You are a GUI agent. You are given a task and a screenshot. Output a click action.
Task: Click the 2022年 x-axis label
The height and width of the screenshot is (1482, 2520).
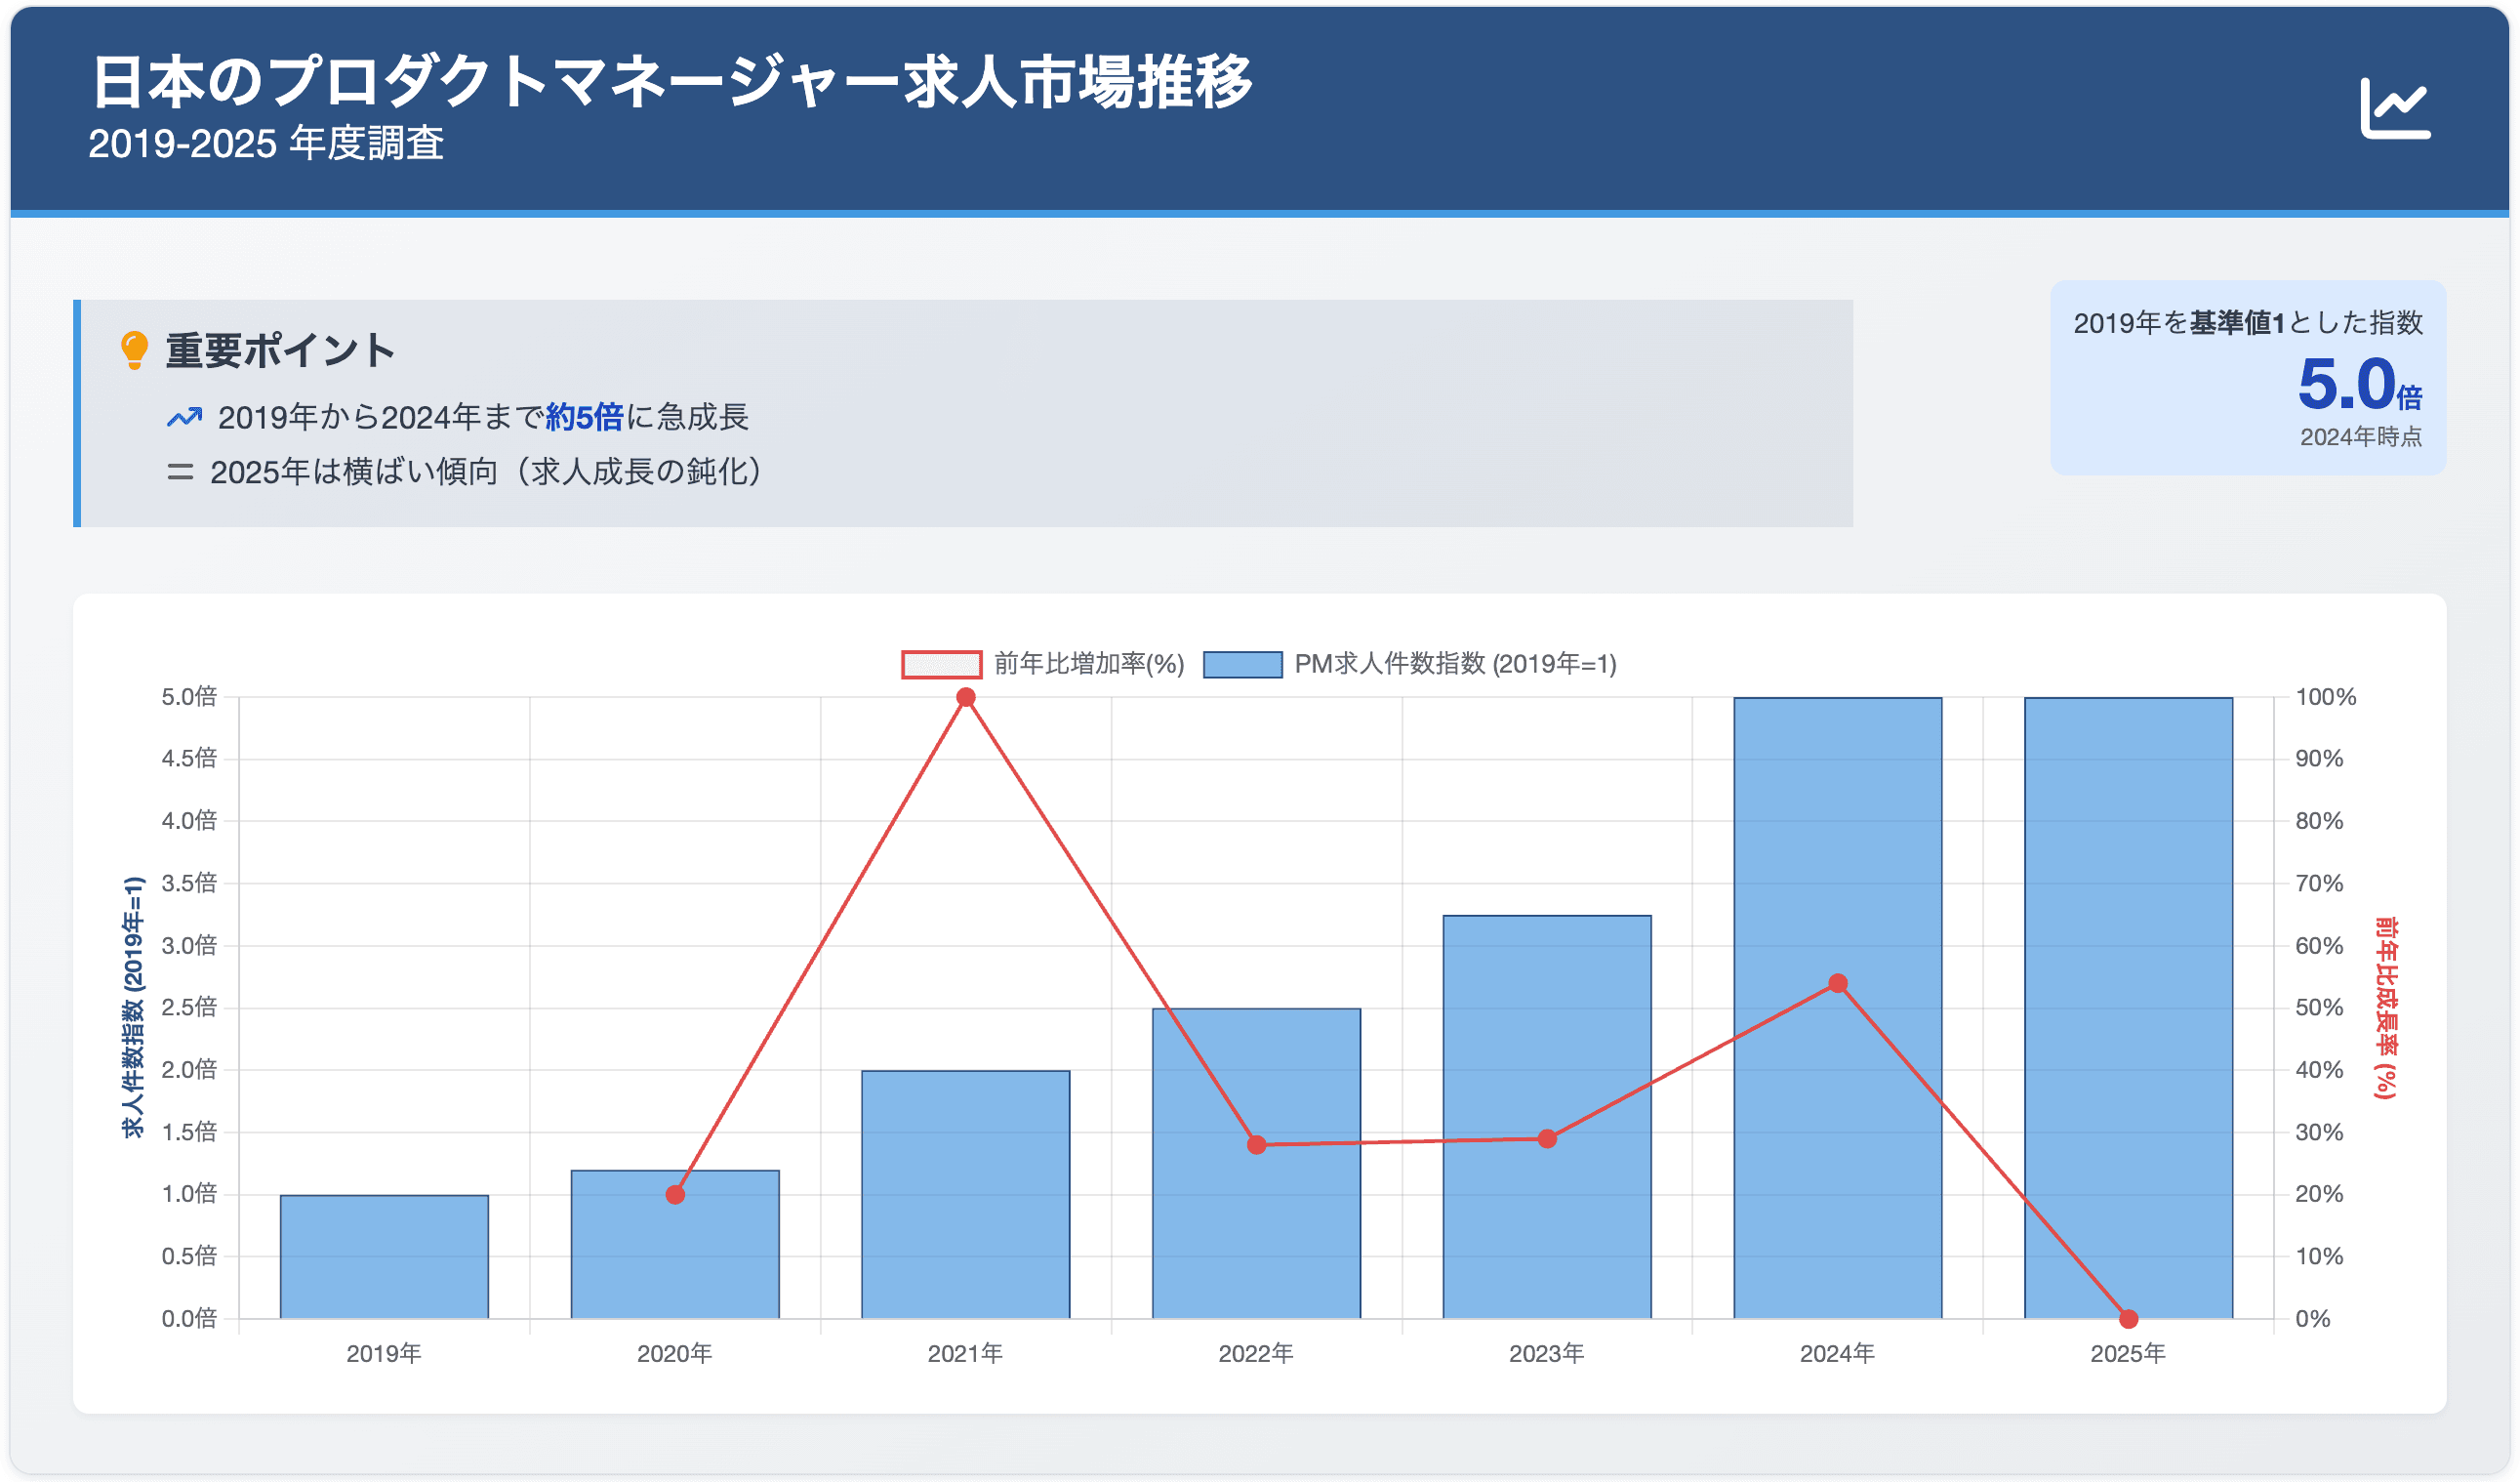click(x=1255, y=1353)
